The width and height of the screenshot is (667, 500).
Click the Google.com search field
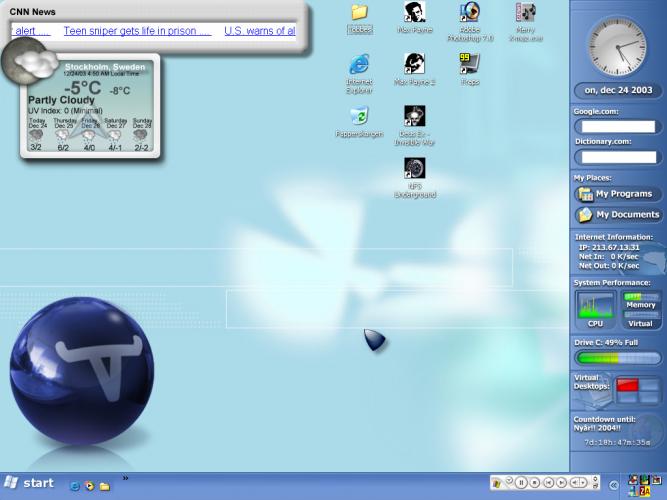(x=618, y=127)
